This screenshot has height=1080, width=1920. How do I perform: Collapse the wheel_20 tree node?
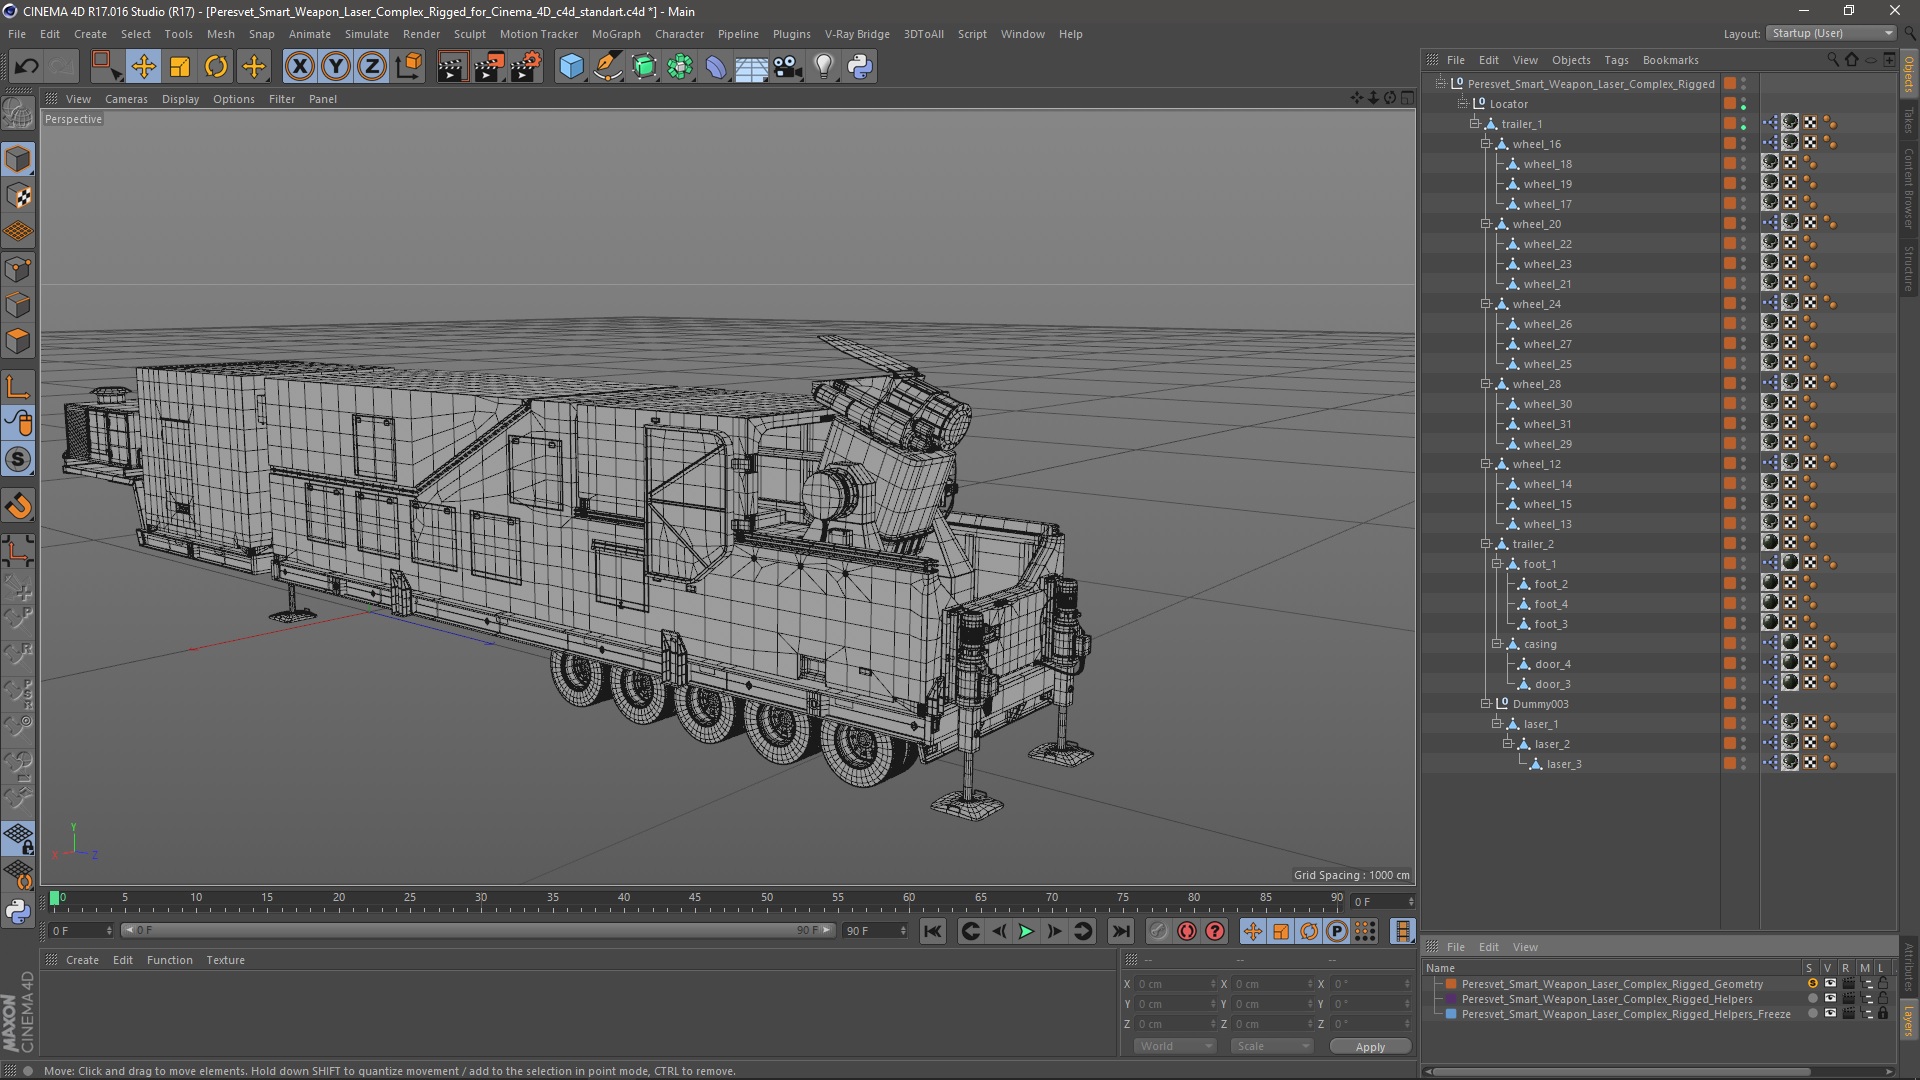click(1486, 224)
